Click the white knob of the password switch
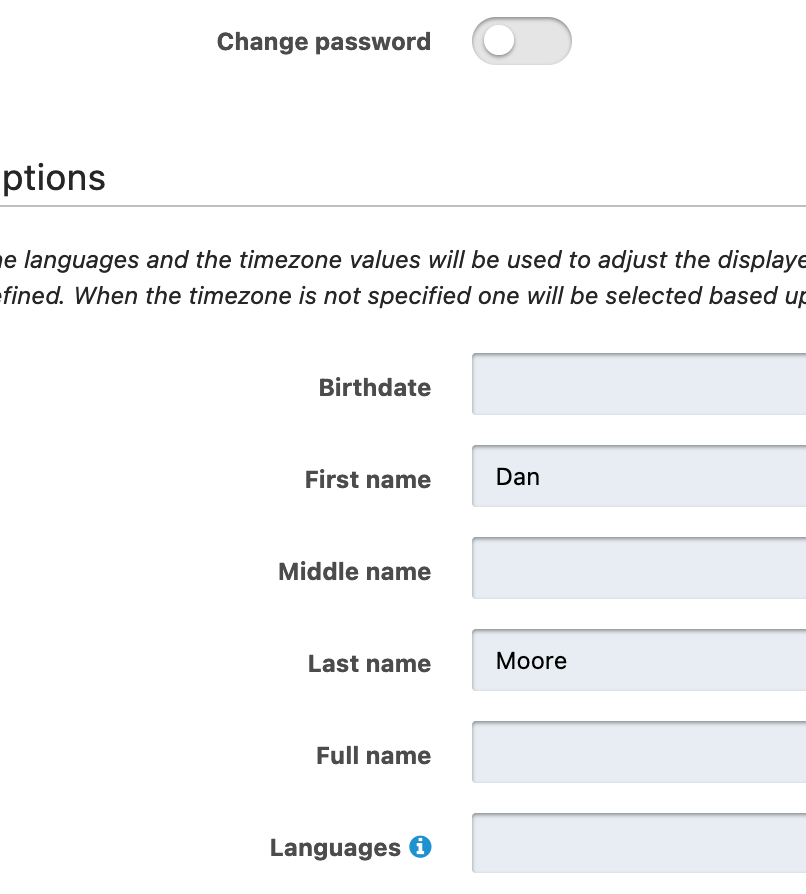The width and height of the screenshot is (806, 894). [x=498, y=42]
